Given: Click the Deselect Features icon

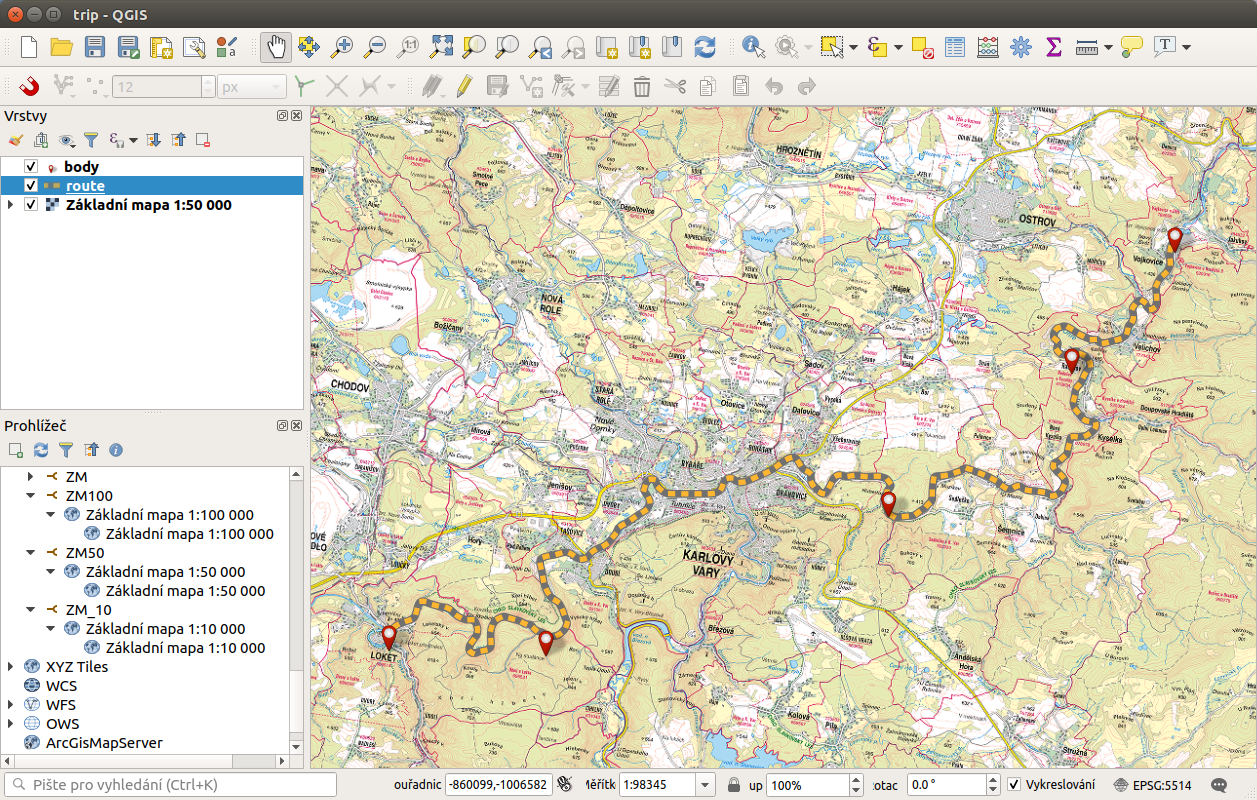Looking at the screenshot, I should [922, 46].
